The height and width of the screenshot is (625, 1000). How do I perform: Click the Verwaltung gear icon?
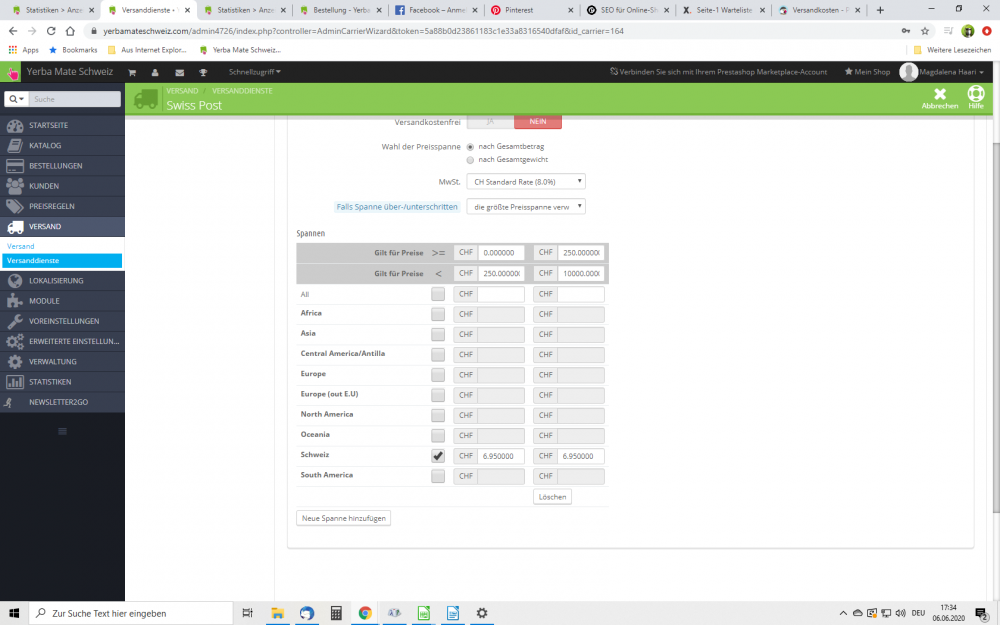pos(15,362)
